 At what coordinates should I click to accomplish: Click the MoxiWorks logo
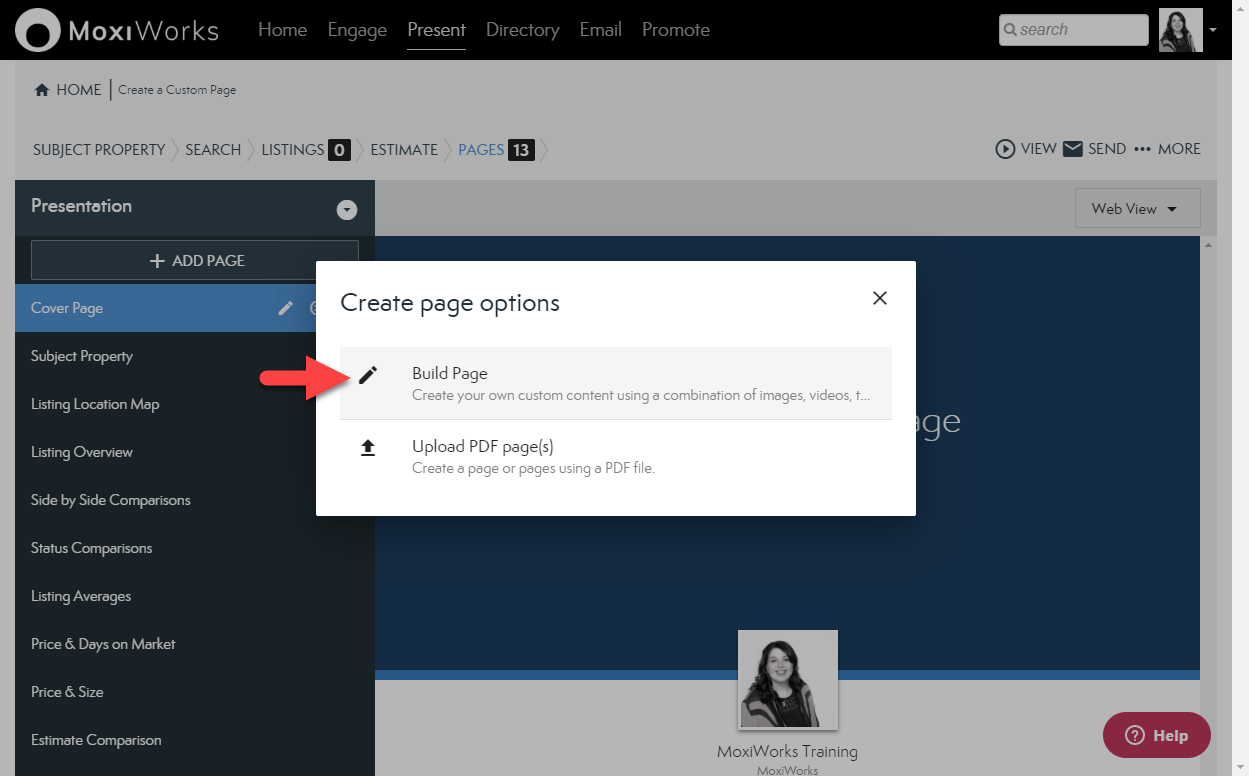(117, 30)
